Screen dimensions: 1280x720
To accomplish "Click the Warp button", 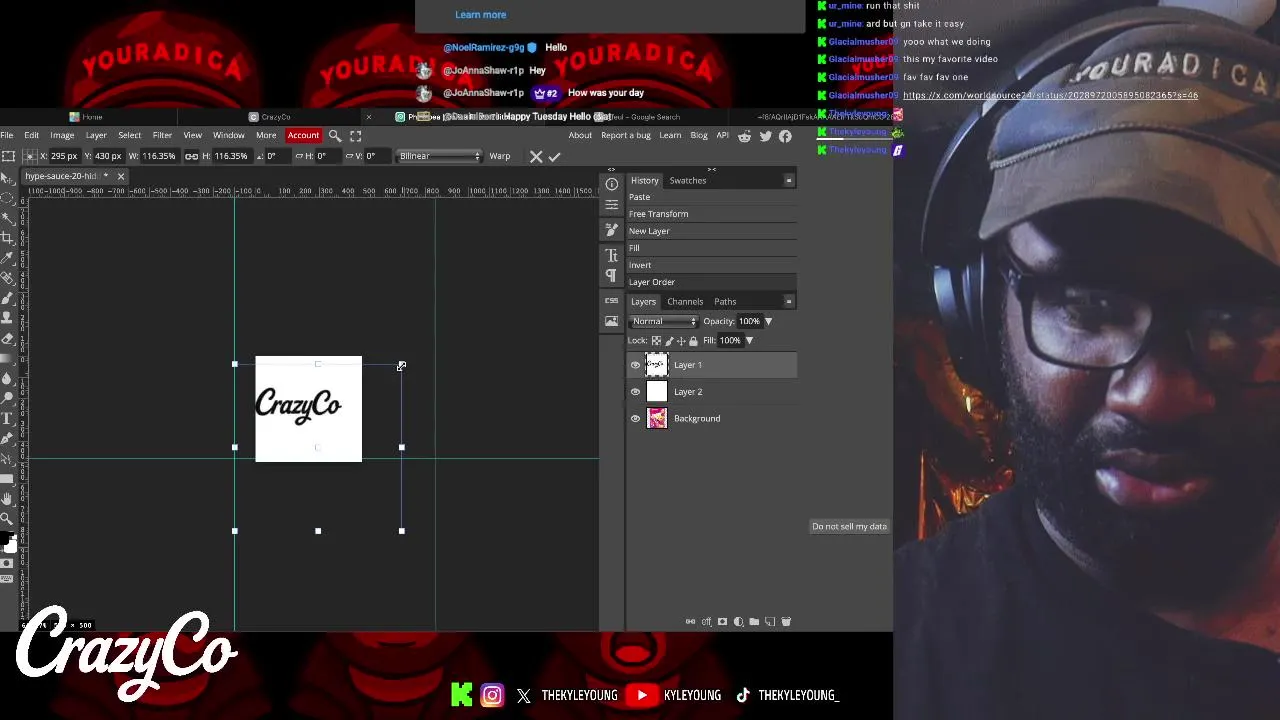I will [500, 156].
